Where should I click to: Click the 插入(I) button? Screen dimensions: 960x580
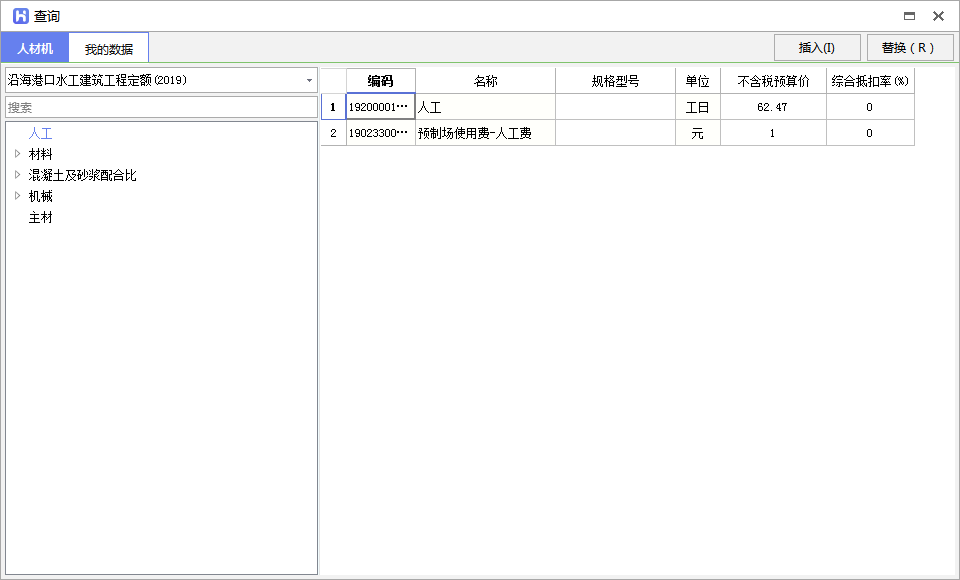[x=816, y=47]
